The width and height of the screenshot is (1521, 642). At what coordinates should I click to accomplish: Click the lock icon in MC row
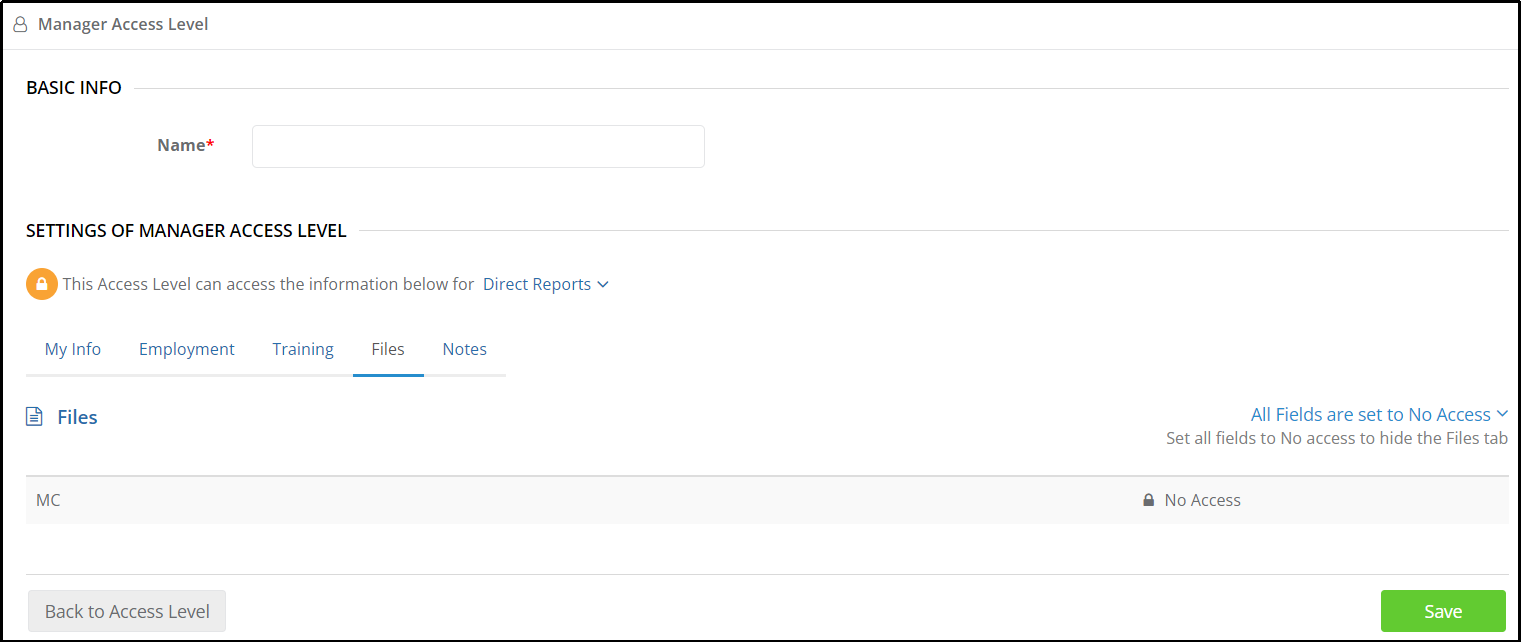tap(1148, 500)
